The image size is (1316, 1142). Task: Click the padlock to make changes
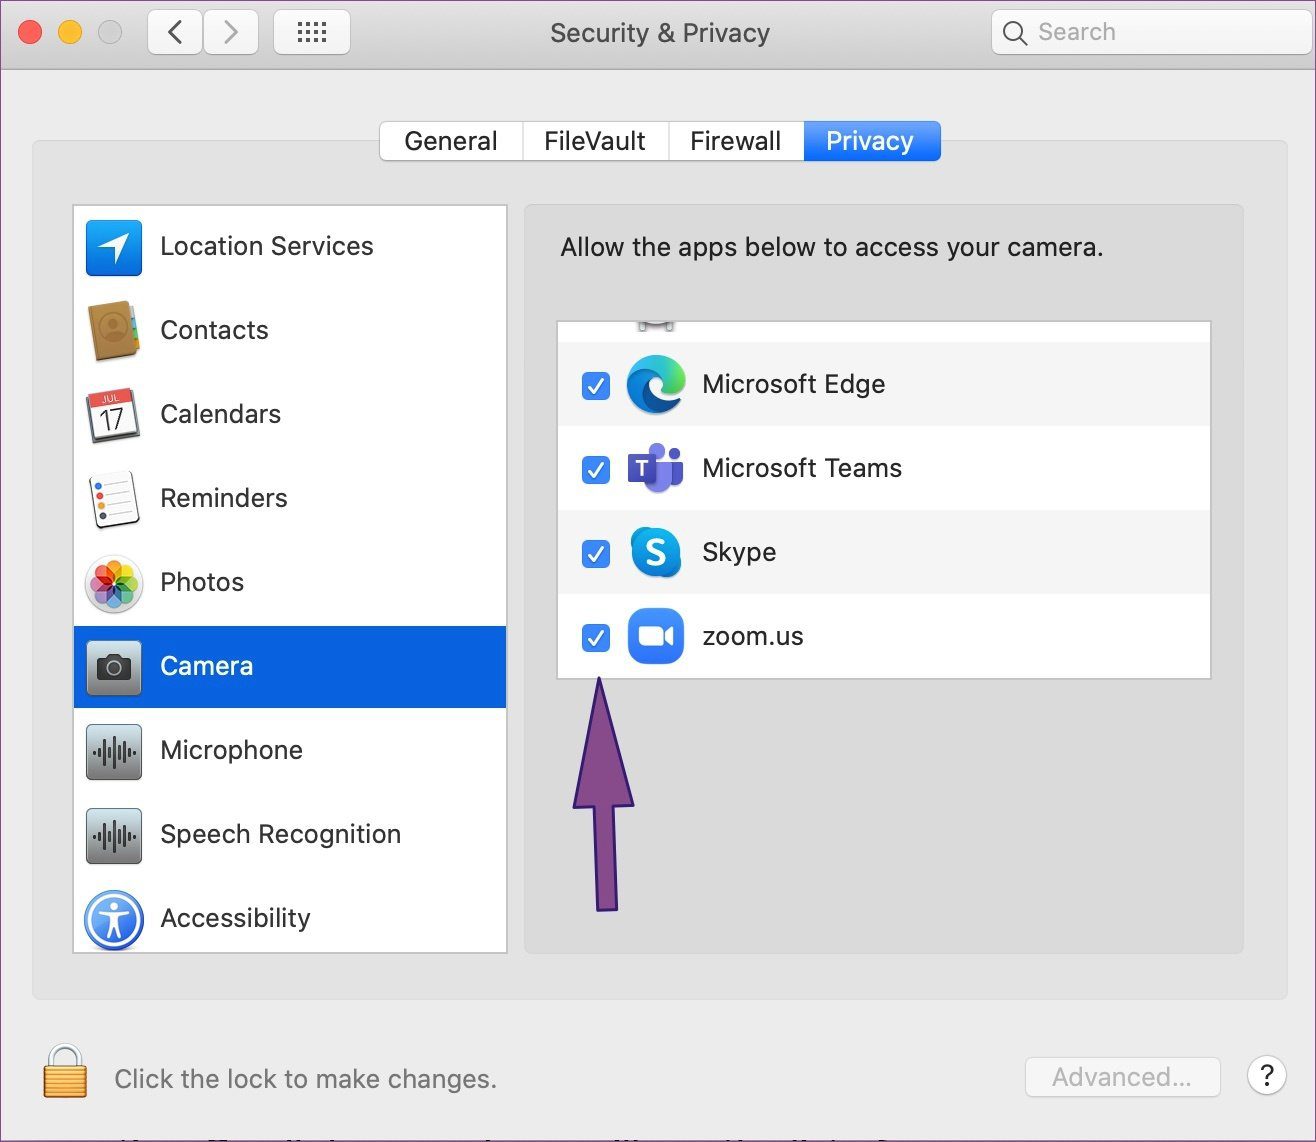click(x=65, y=1072)
